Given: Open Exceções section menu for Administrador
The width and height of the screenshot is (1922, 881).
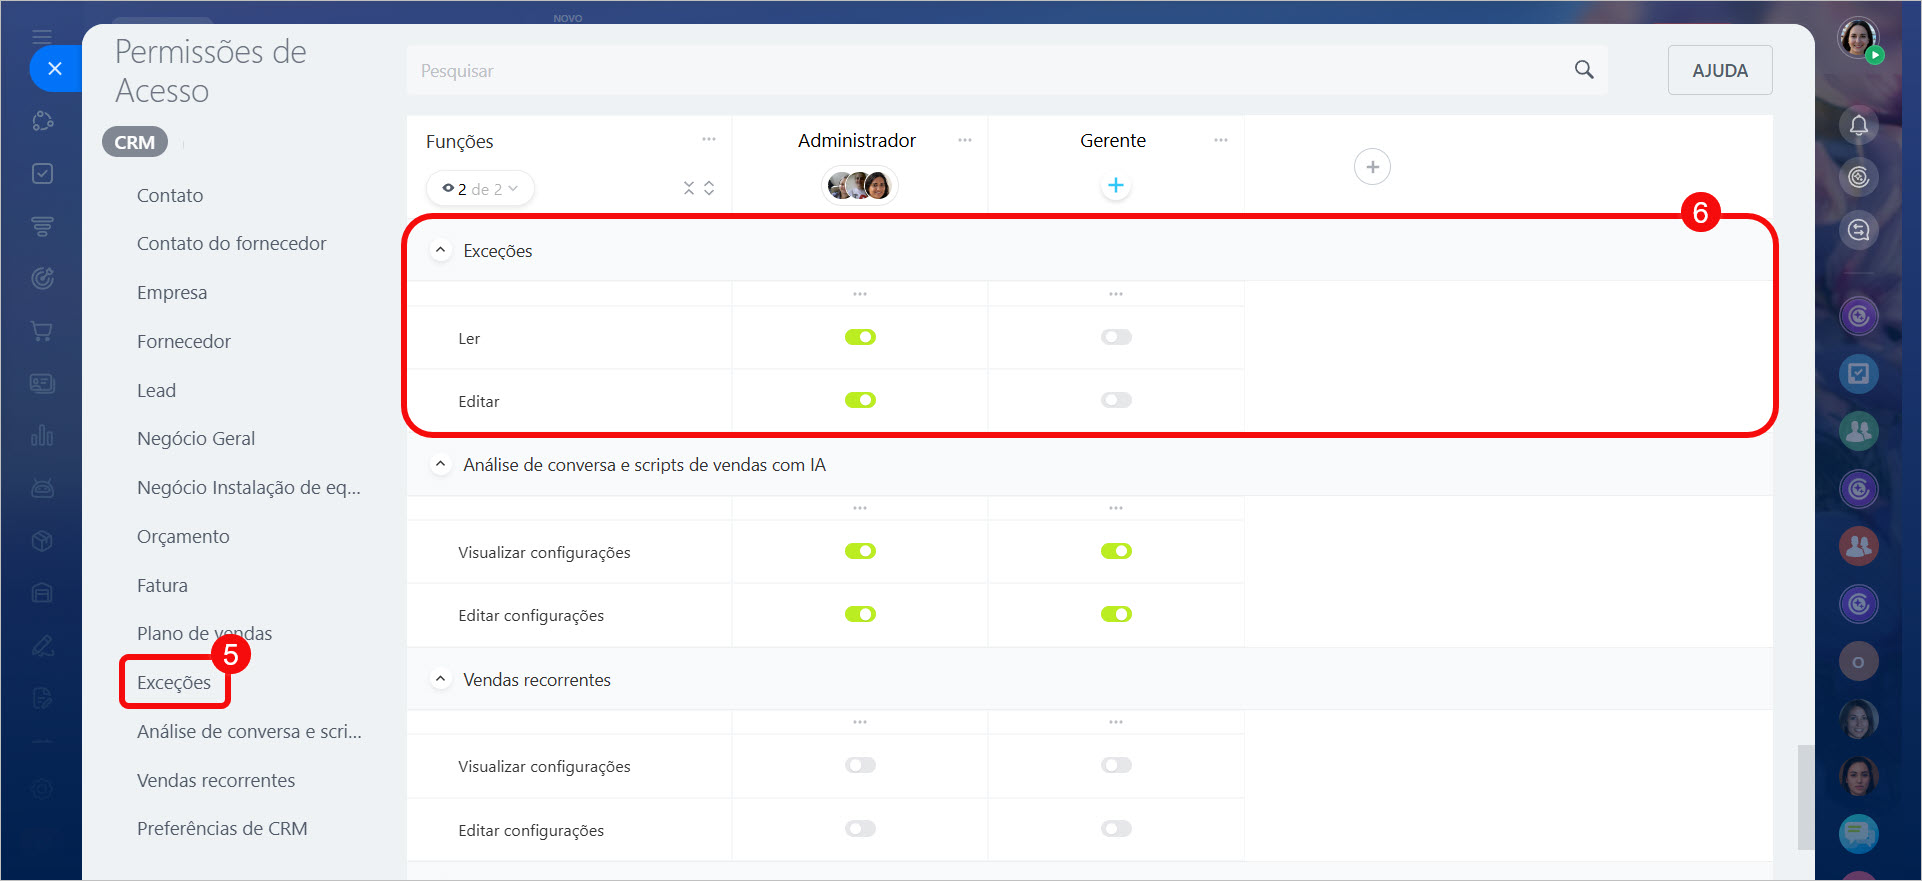Looking at the screenshot, I should 860,294.
